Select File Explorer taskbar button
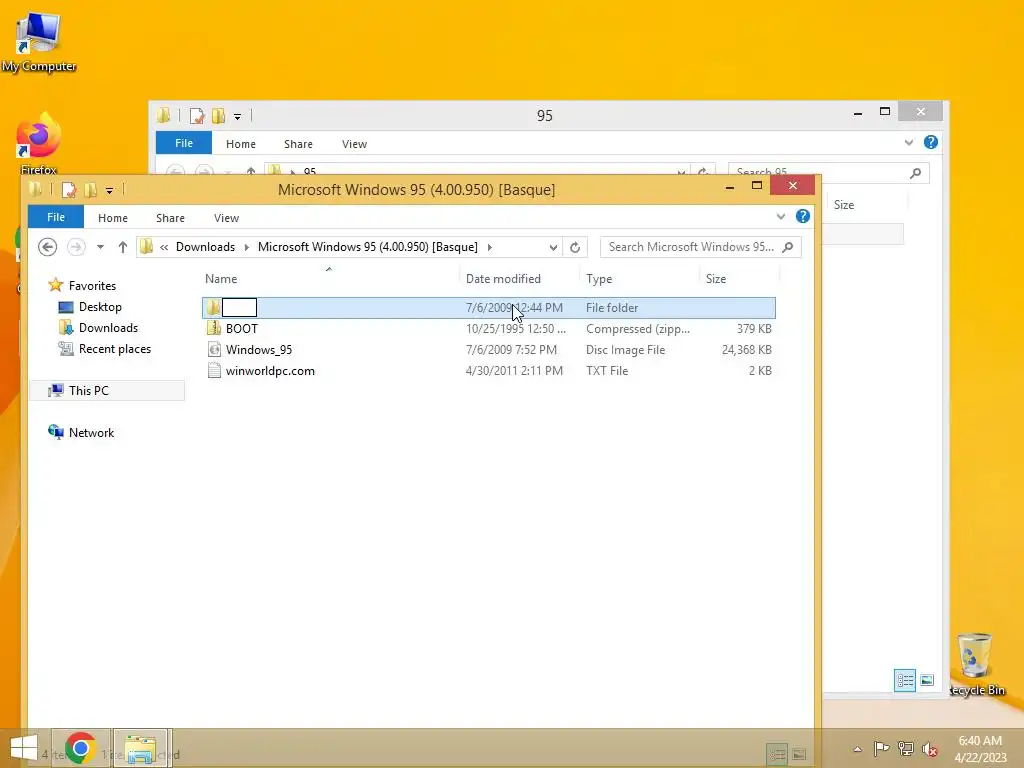The width and height of the screenshot is (1024, 768). click(x=142, y=748)
